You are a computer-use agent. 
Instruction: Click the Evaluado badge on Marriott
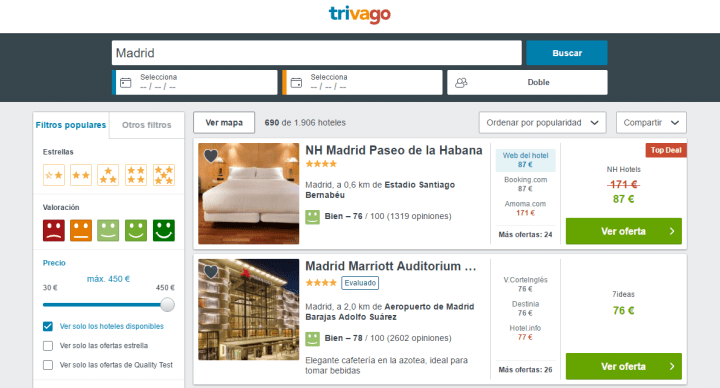click(x=360, y=283)
